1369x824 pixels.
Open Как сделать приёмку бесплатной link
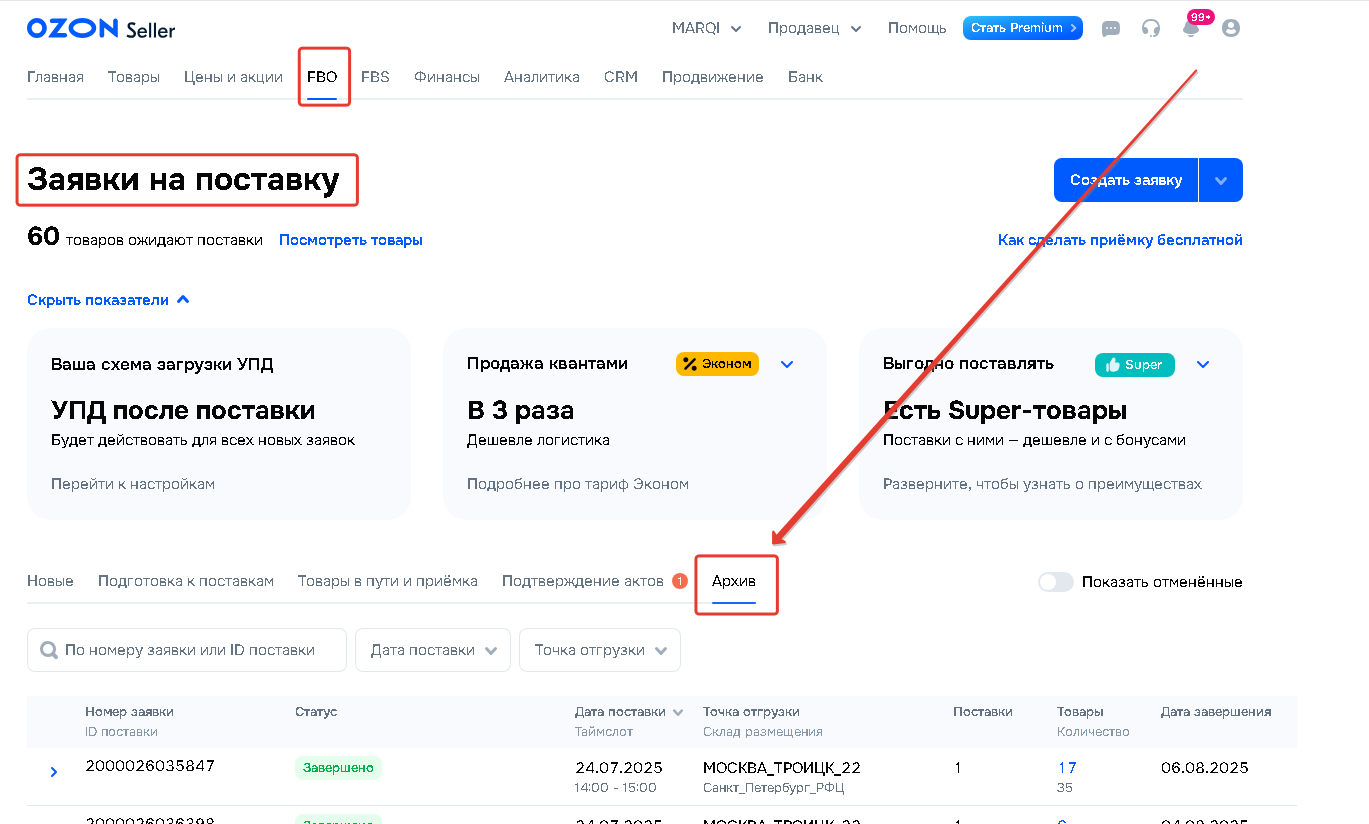[x=1120, y=240]
